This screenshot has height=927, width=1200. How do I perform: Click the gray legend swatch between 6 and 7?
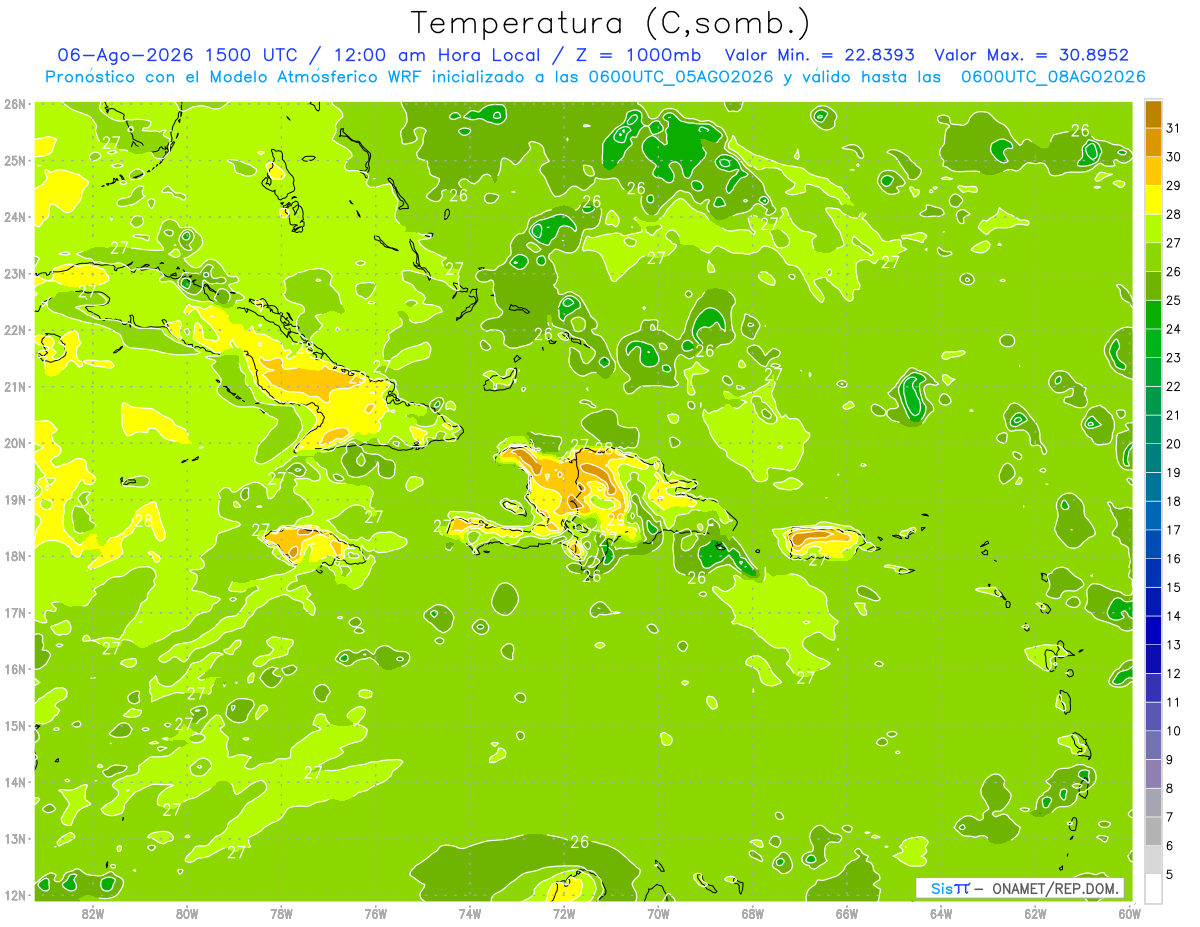point(1153,831)
